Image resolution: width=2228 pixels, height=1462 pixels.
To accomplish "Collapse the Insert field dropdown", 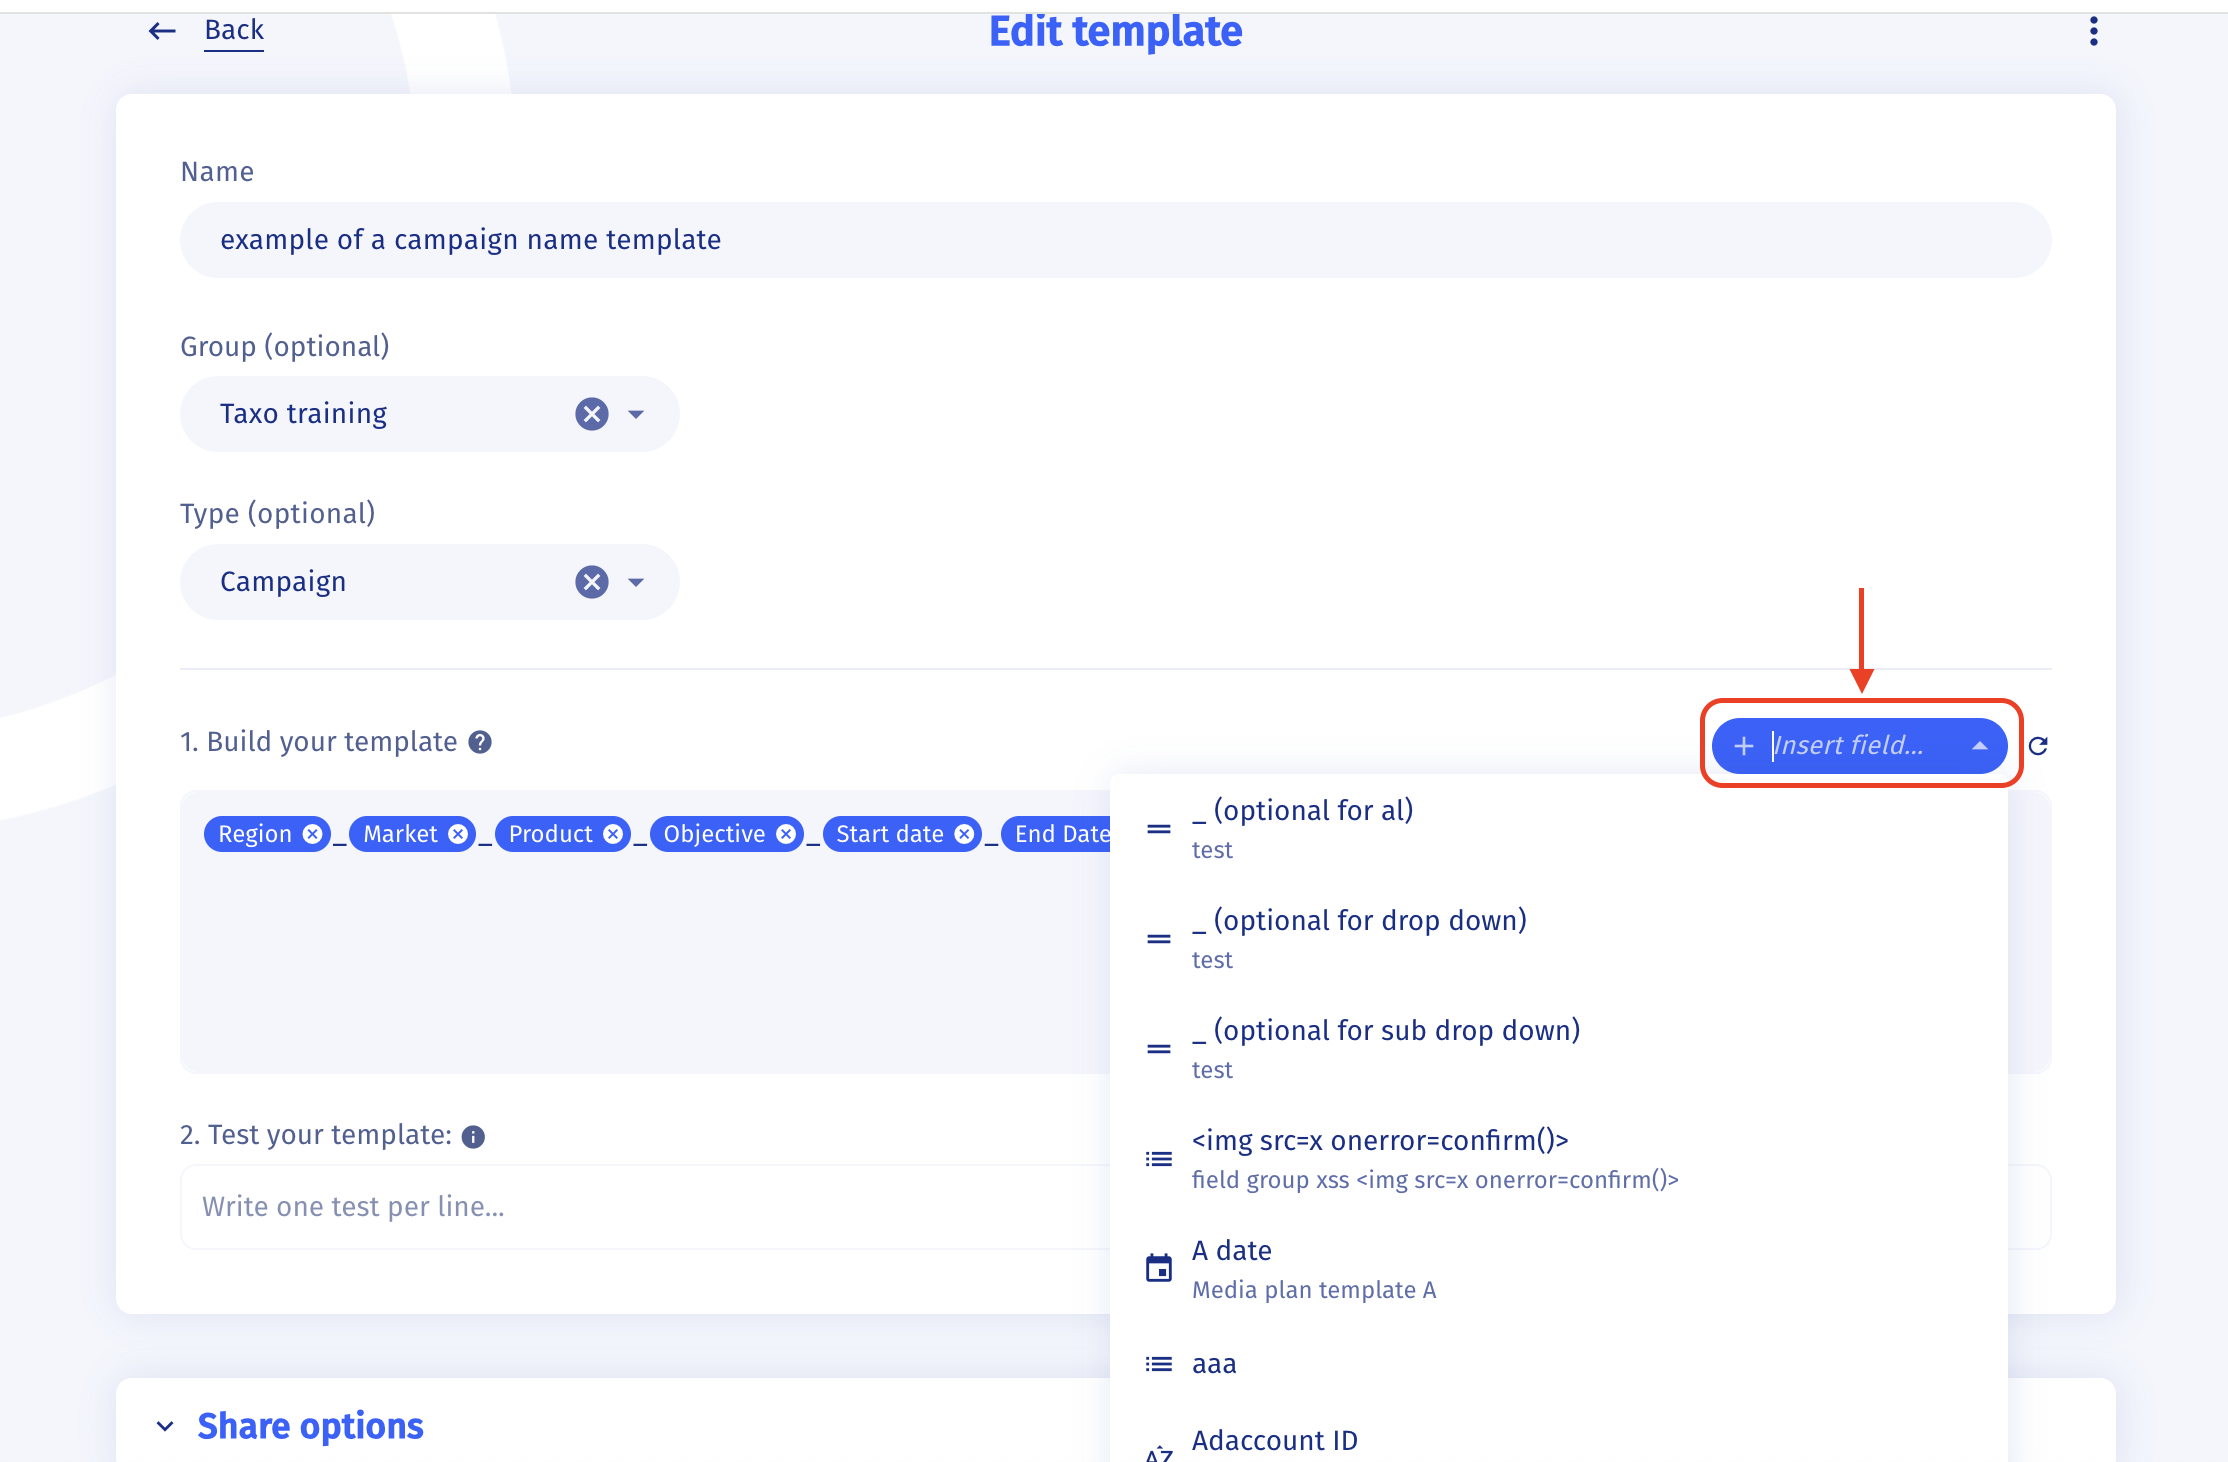I will 1979,745.
